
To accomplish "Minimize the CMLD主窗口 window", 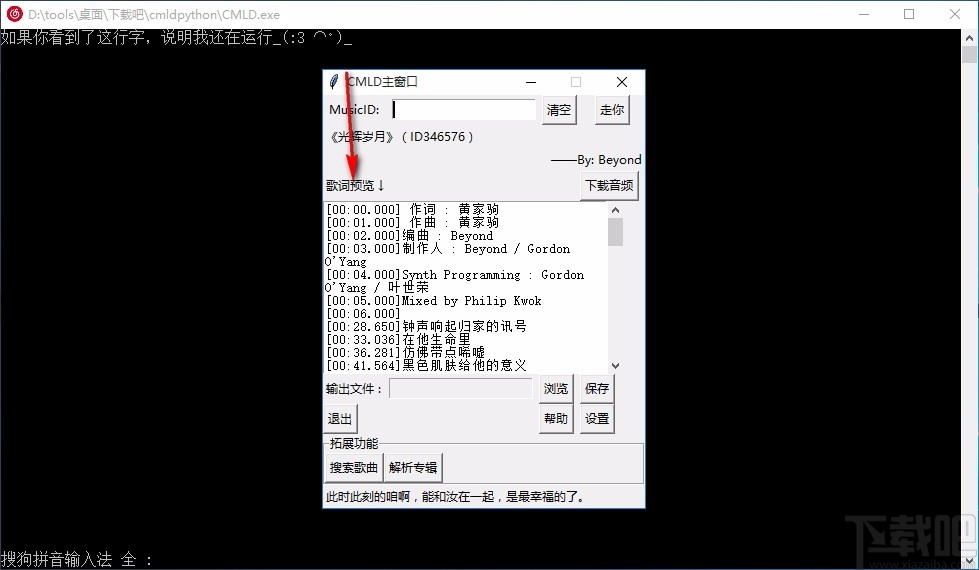I will (531, 82).
